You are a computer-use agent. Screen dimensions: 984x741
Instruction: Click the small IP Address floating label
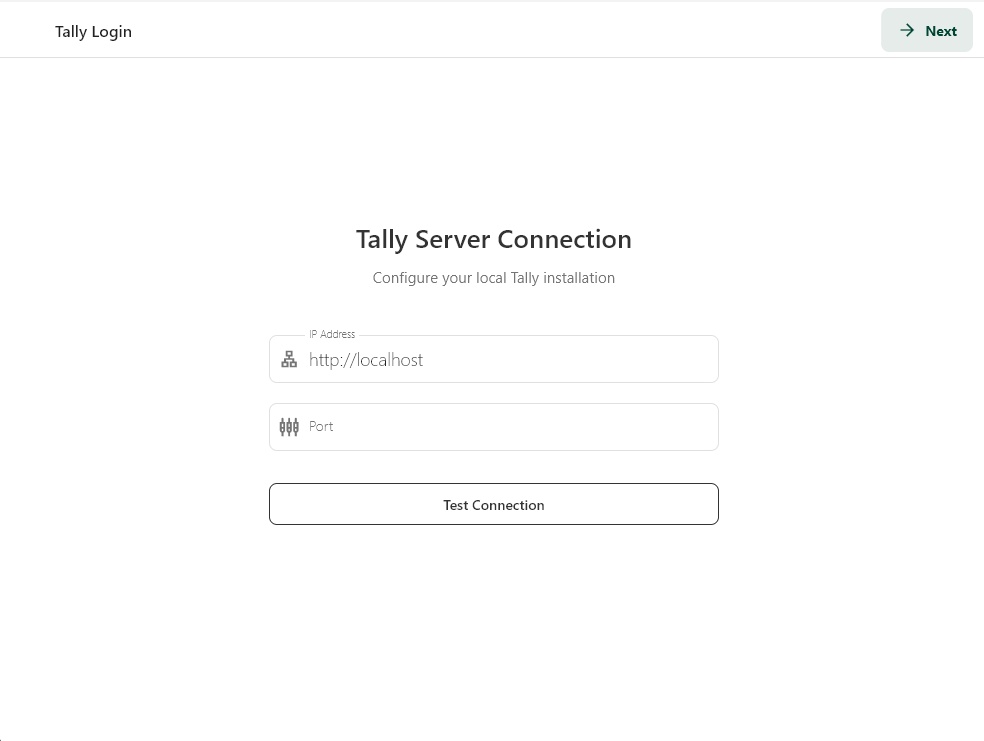[x=332, y=334]
